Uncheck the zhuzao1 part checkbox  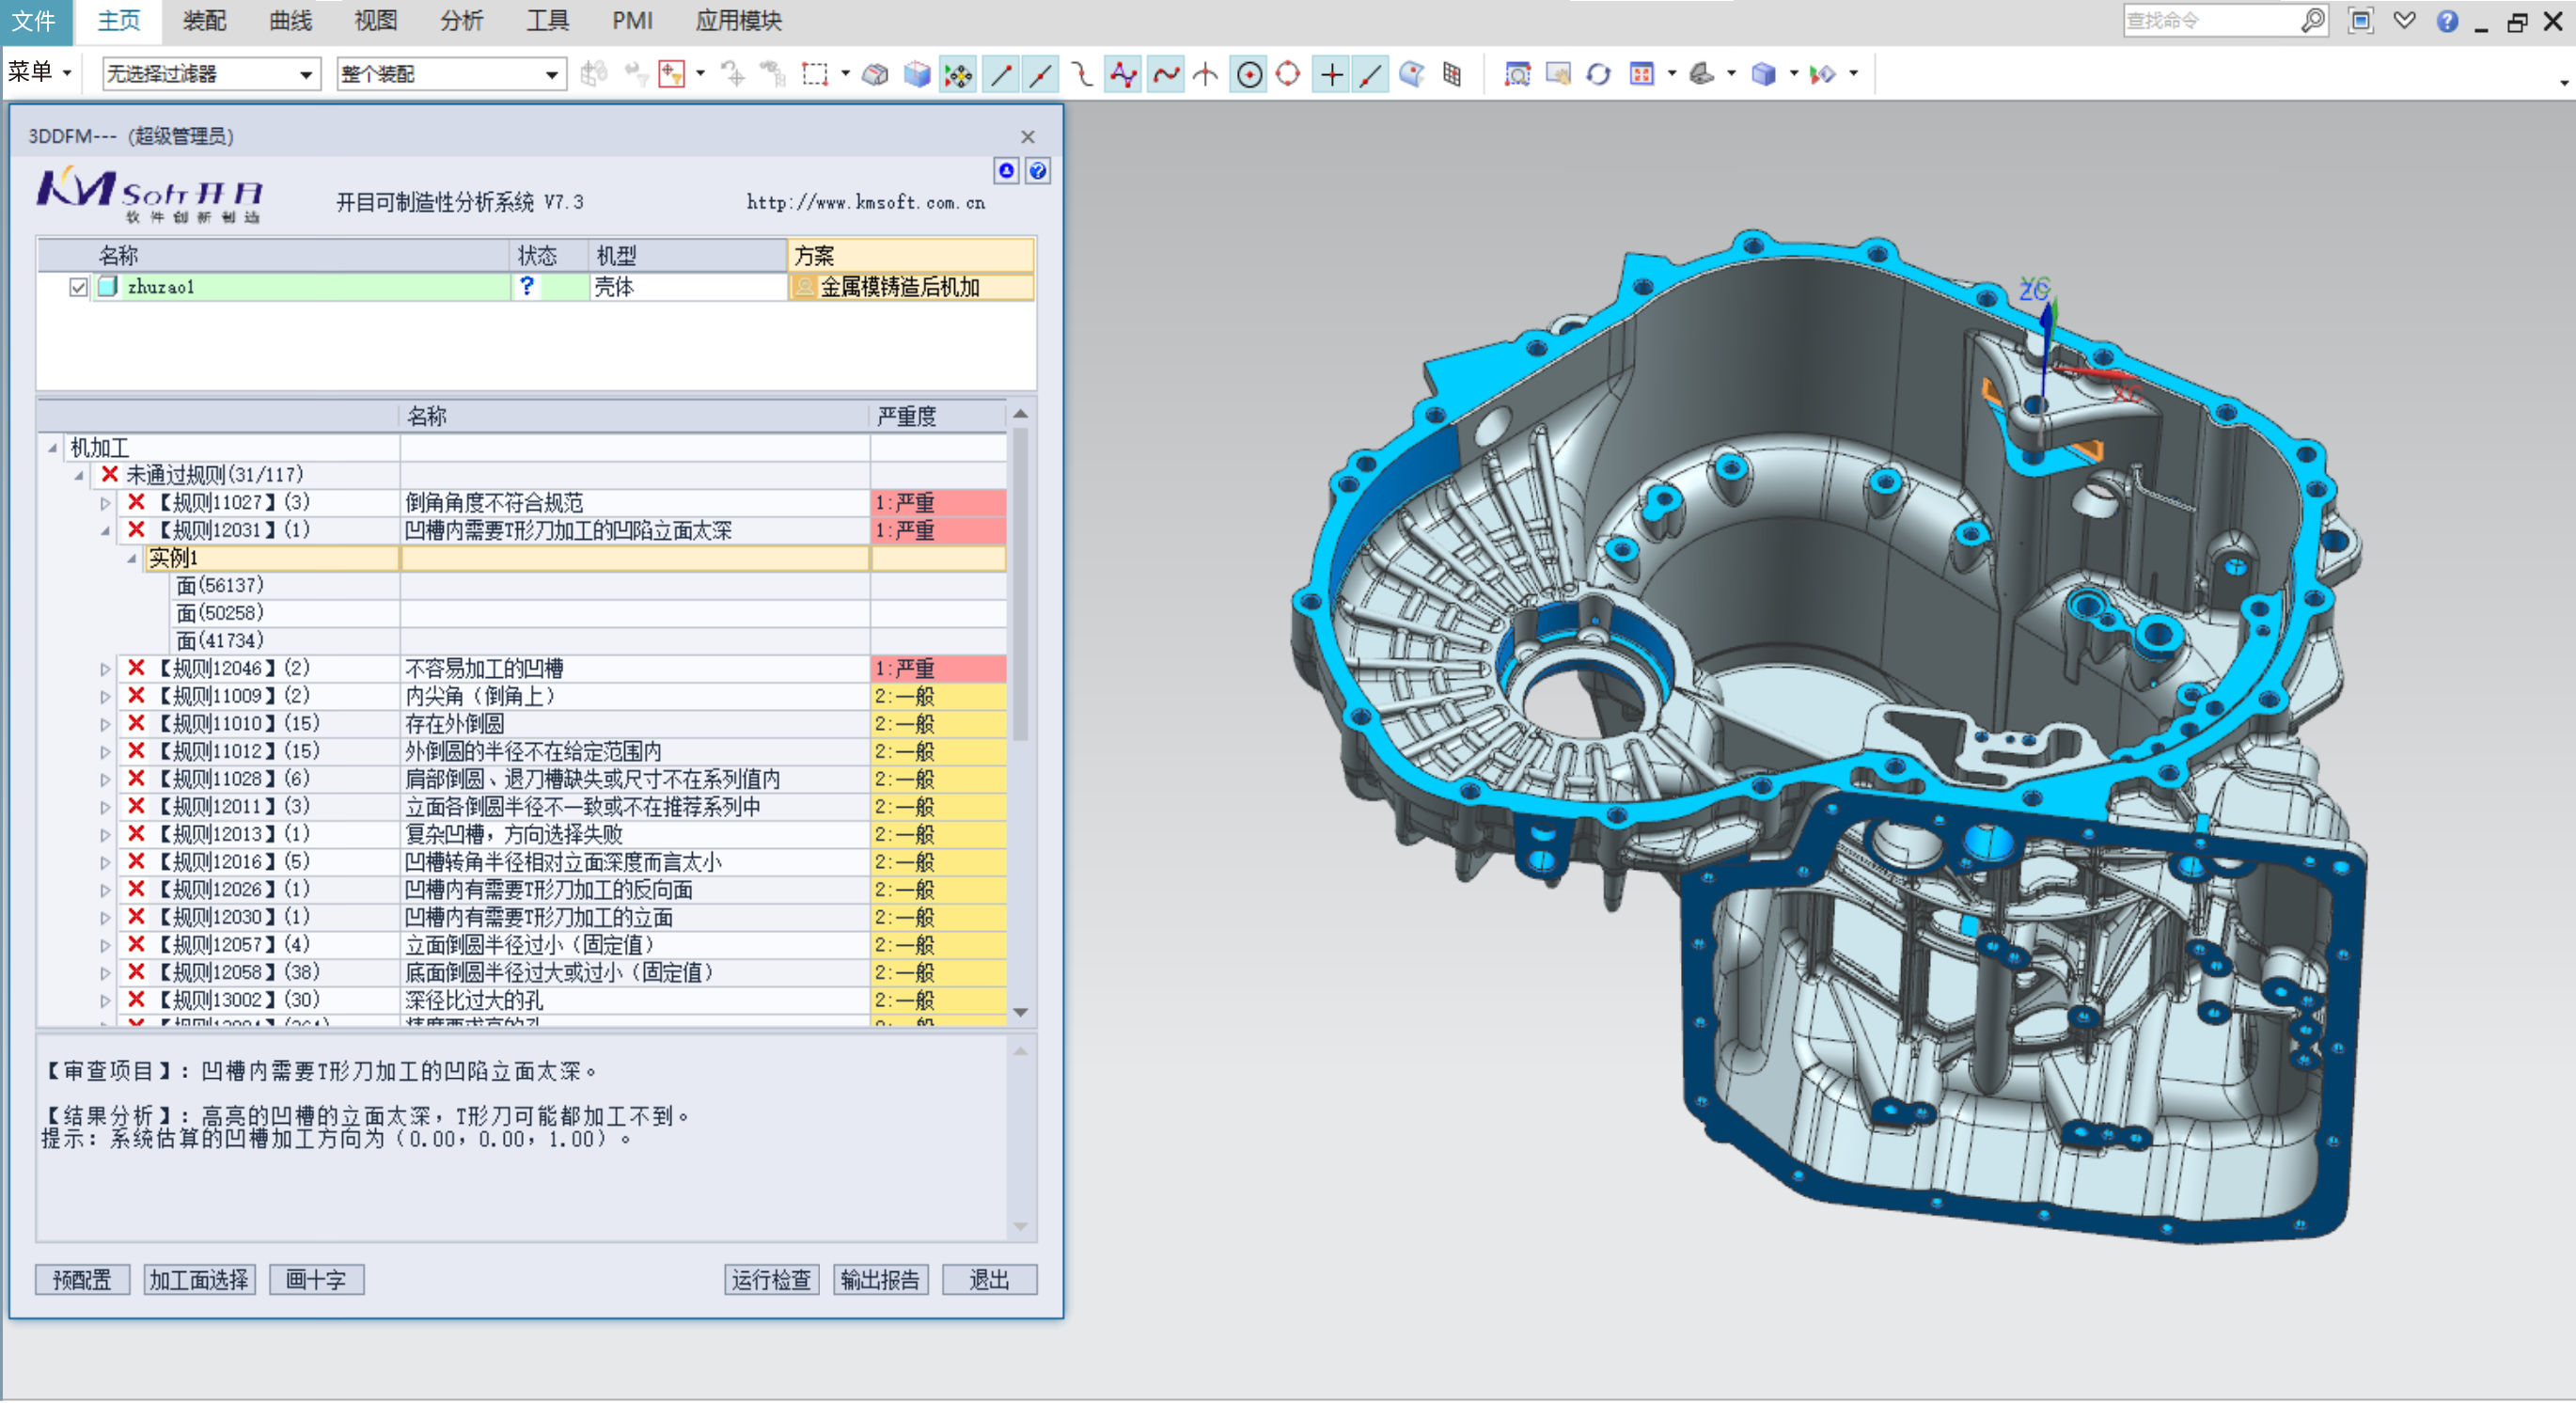(78, 288)
